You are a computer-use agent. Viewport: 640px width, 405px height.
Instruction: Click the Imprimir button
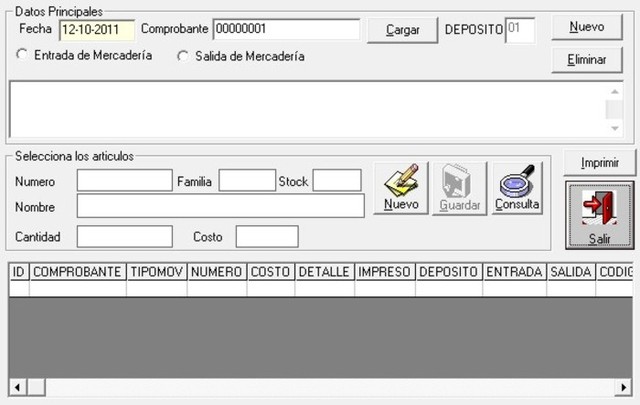[600, 163]
